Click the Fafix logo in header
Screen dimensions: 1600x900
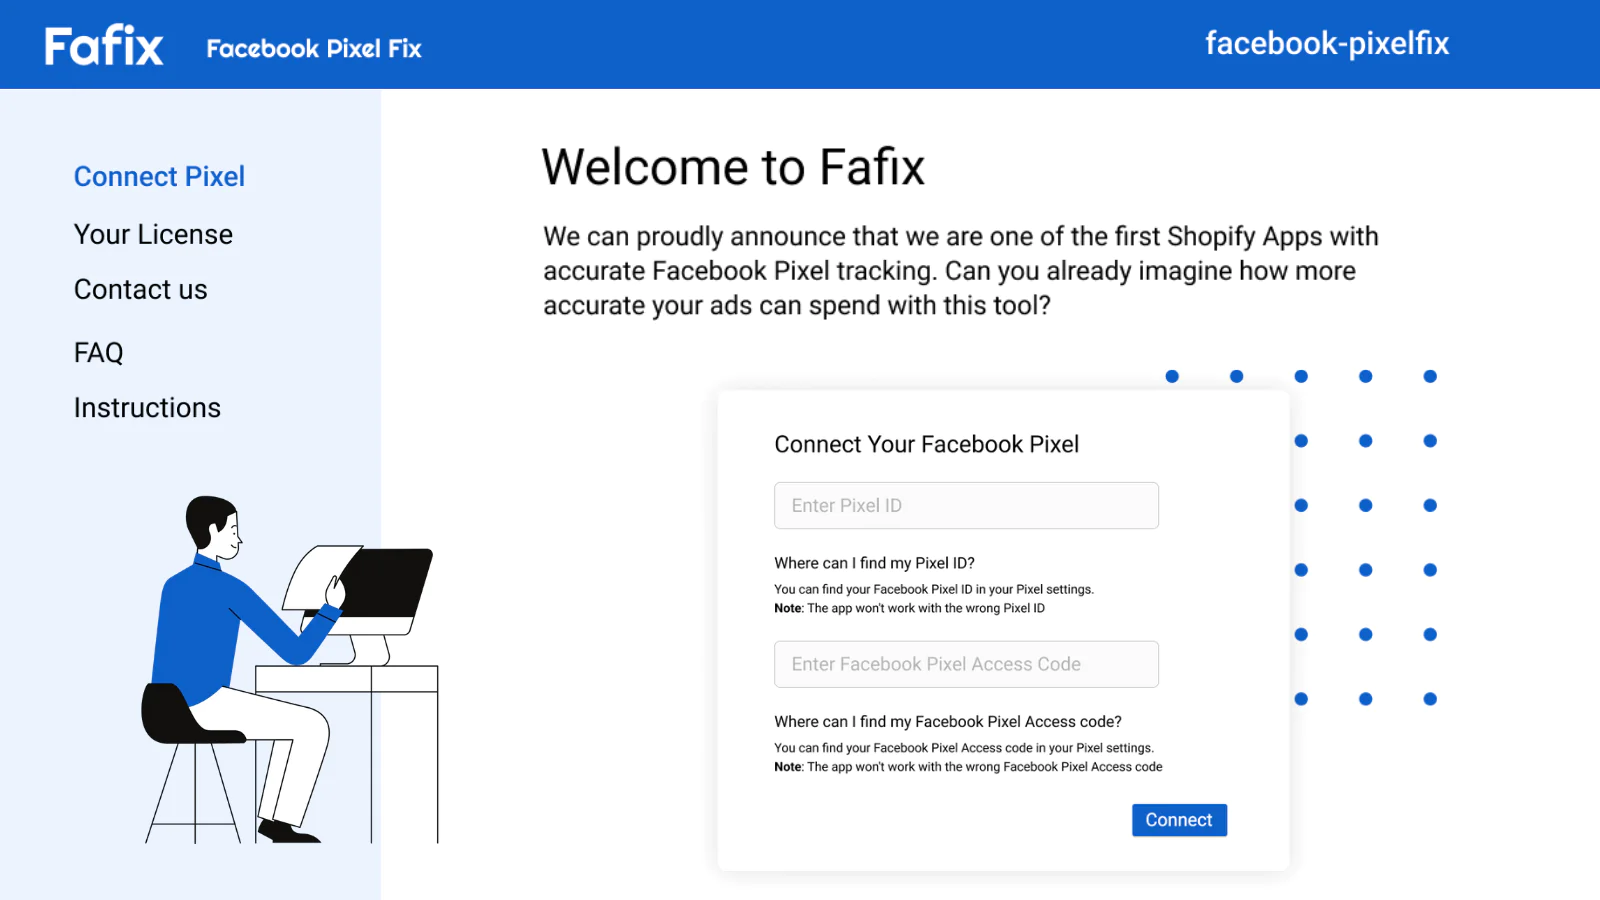coord(104,46)
